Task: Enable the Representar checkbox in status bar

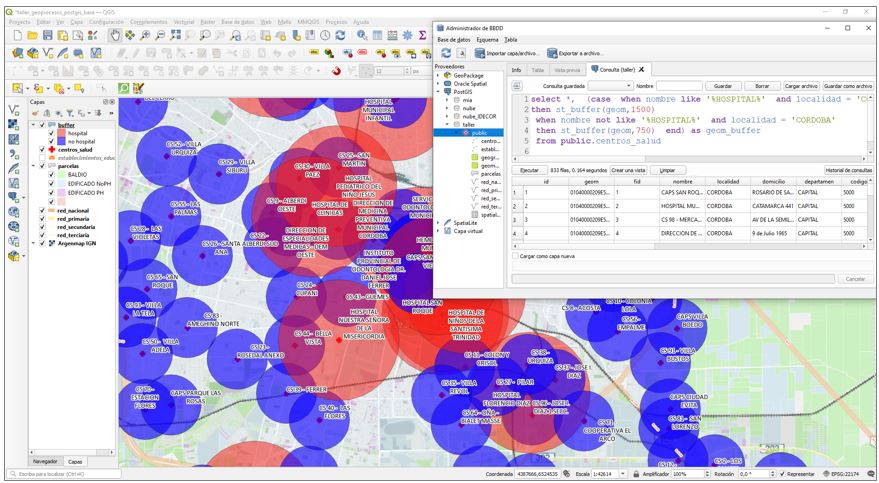Action: coord(783,474)
